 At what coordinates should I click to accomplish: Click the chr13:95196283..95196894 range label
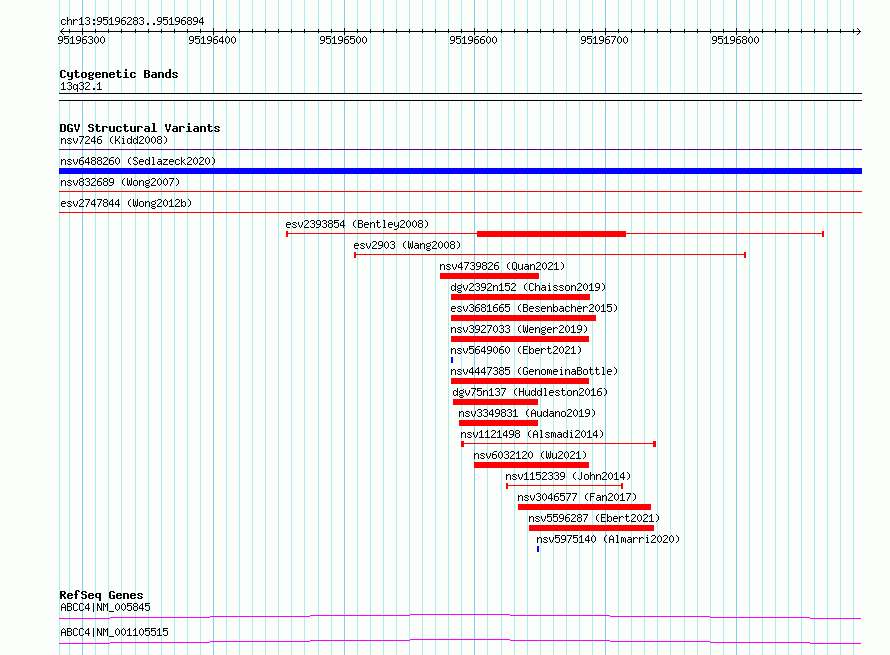click(132, 21)
